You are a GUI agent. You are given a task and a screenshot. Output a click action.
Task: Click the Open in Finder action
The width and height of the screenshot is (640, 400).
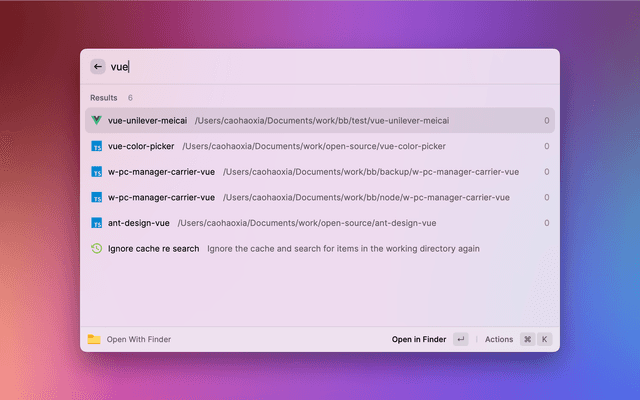click(418, 339)
